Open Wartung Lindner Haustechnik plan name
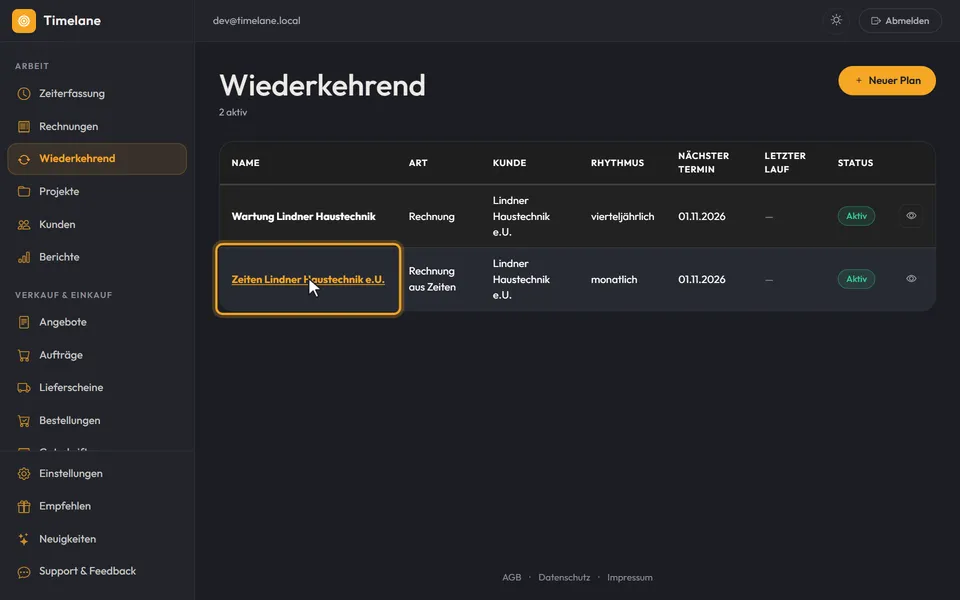 (304, 216)
